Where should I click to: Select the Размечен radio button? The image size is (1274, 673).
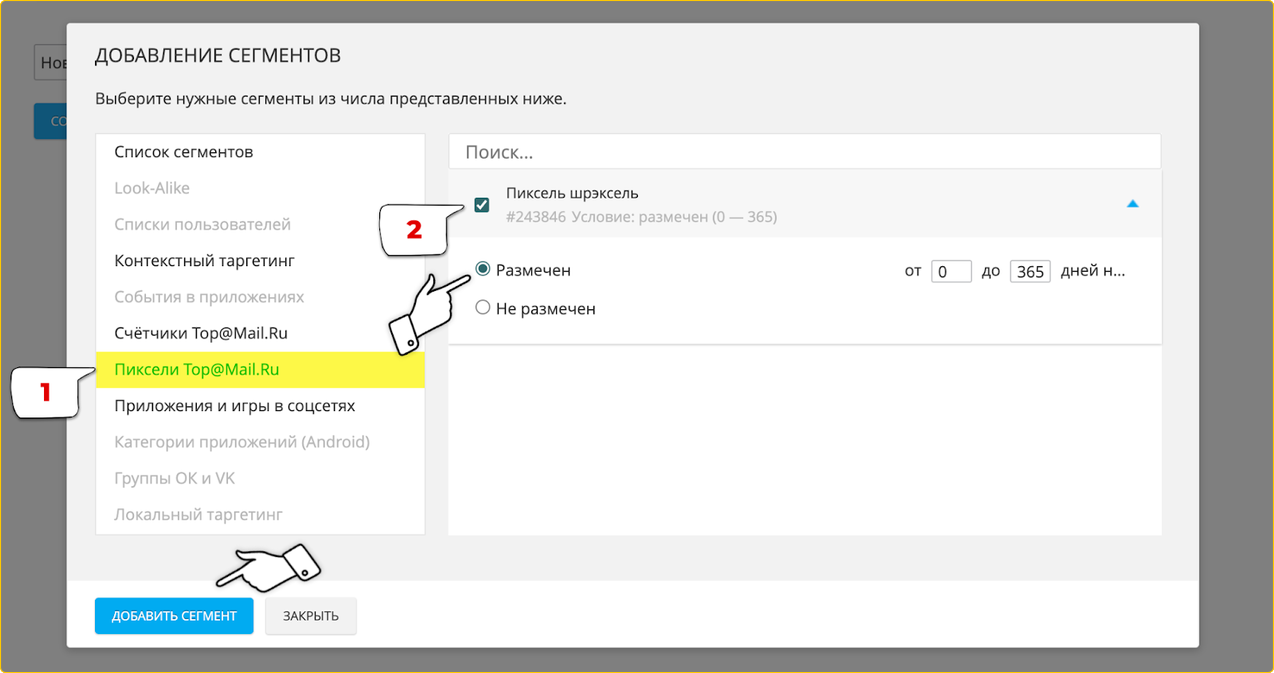click(x=483, y=270)
